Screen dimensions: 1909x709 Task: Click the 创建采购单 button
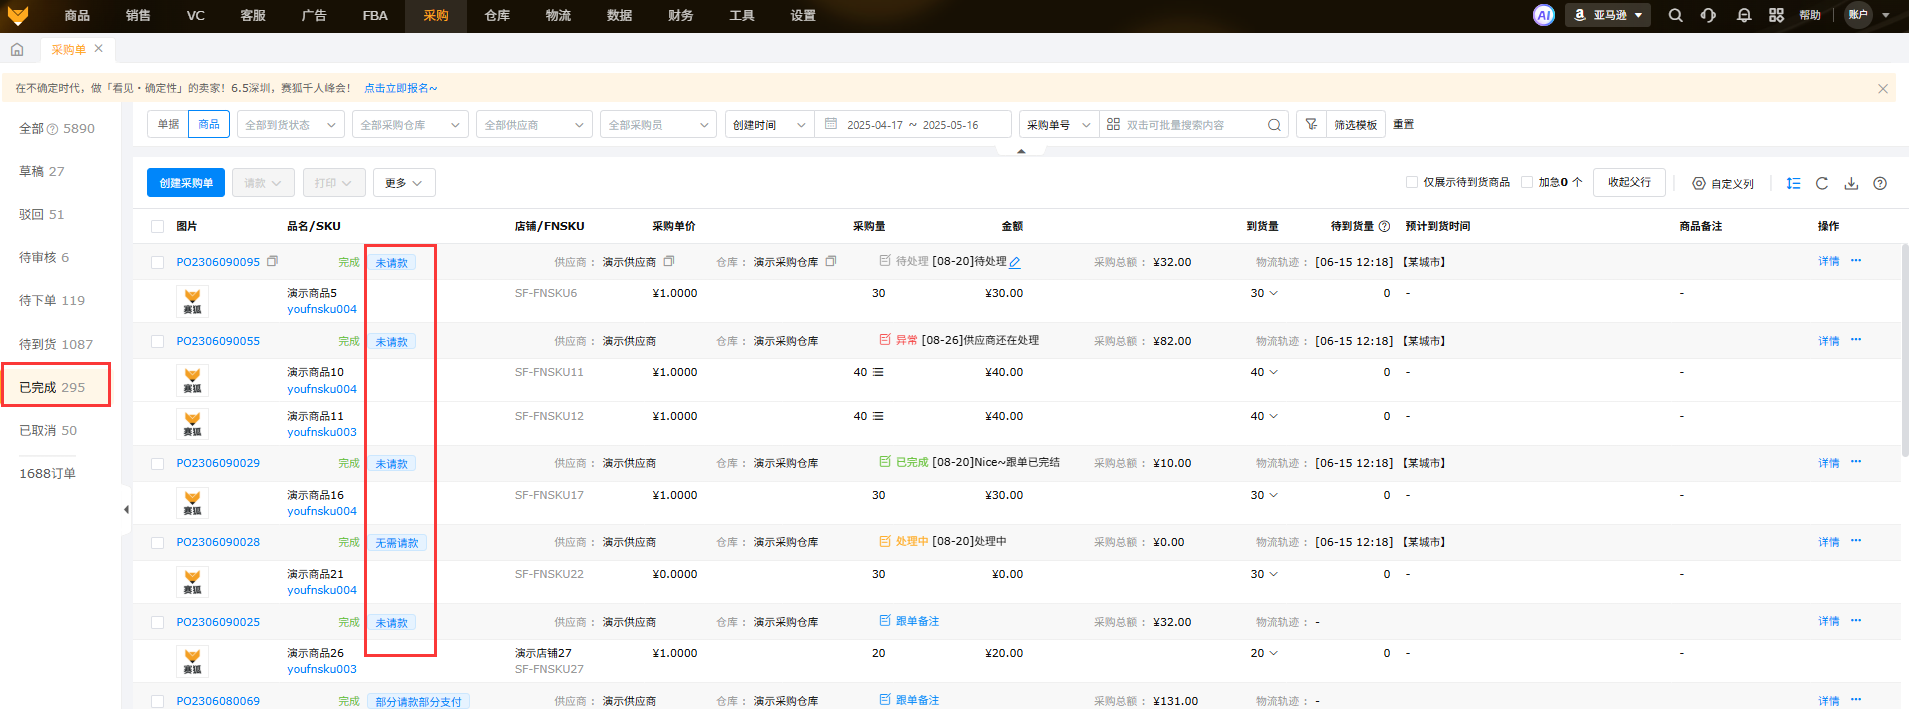click(186, 183)
